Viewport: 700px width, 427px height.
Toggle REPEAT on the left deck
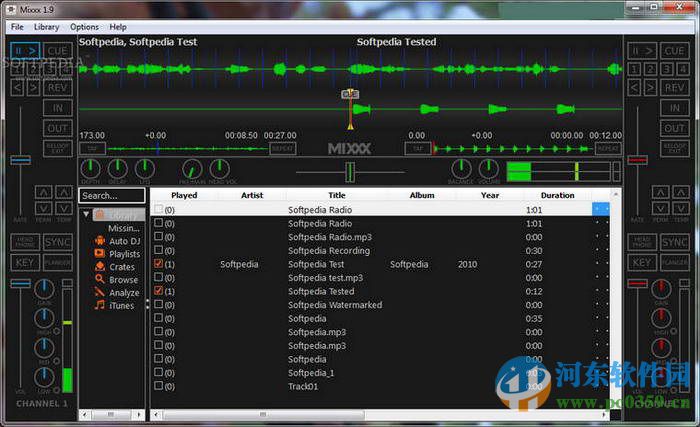tap(283, 148)
